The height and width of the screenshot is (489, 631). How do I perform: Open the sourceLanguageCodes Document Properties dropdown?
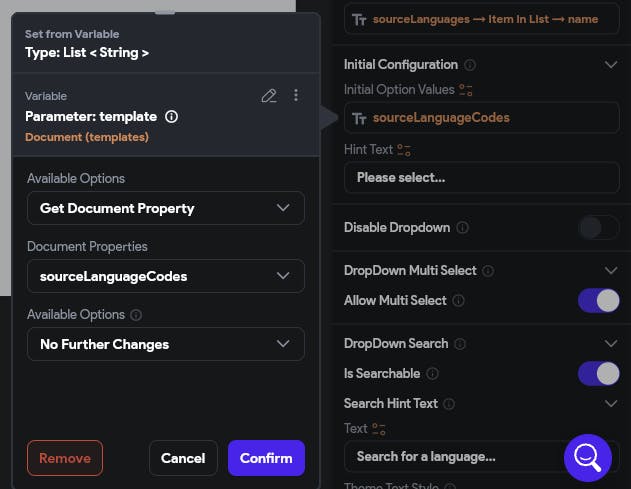pyautogui.click(x=166, y=276)
